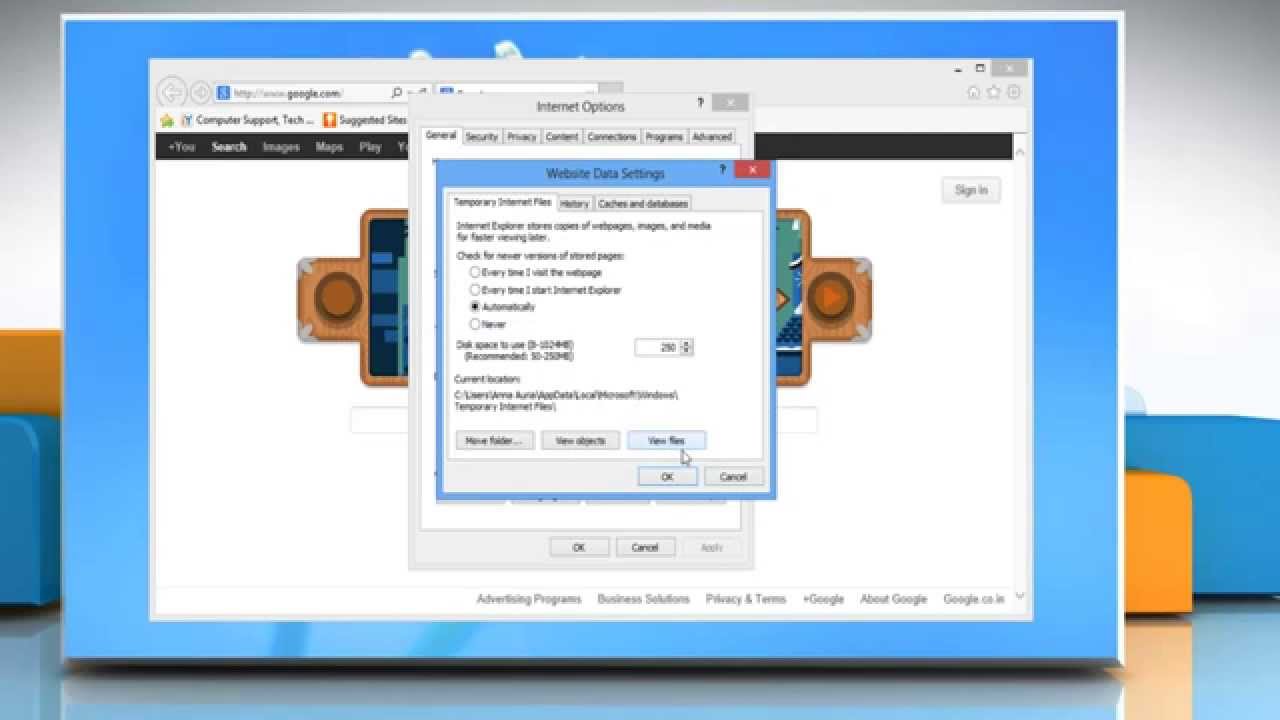The image size is (1280, 720).
Task: Click the left orange doodle arrow button
Action: pos(337,297)
